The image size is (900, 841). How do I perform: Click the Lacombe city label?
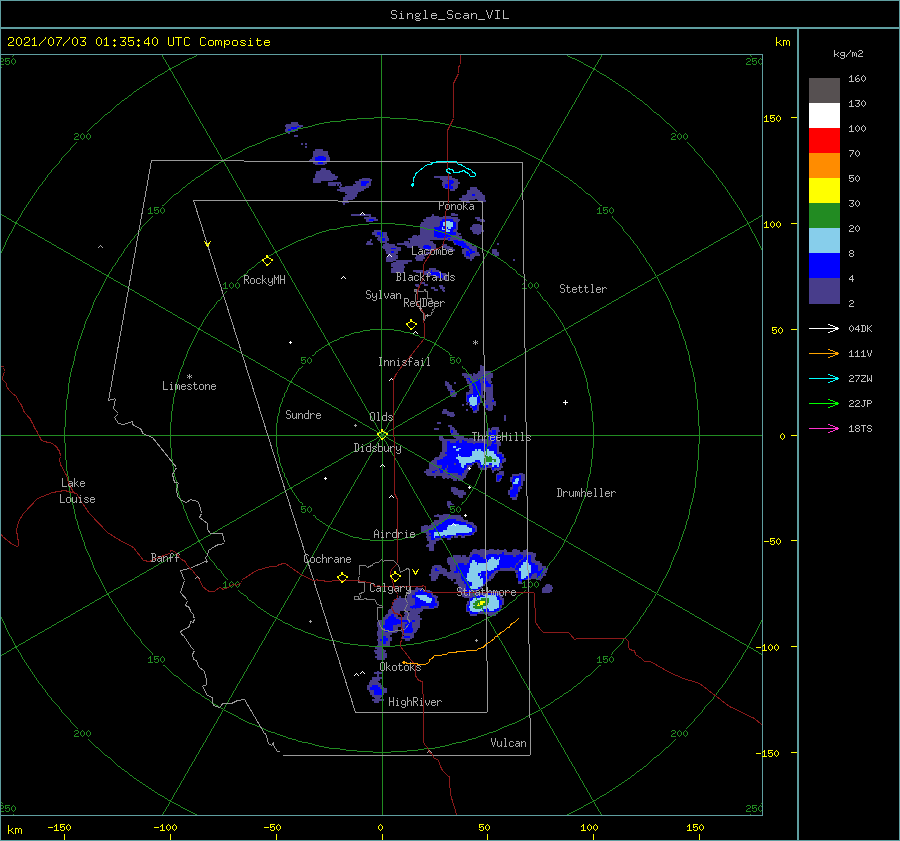(x=432, y=251)
